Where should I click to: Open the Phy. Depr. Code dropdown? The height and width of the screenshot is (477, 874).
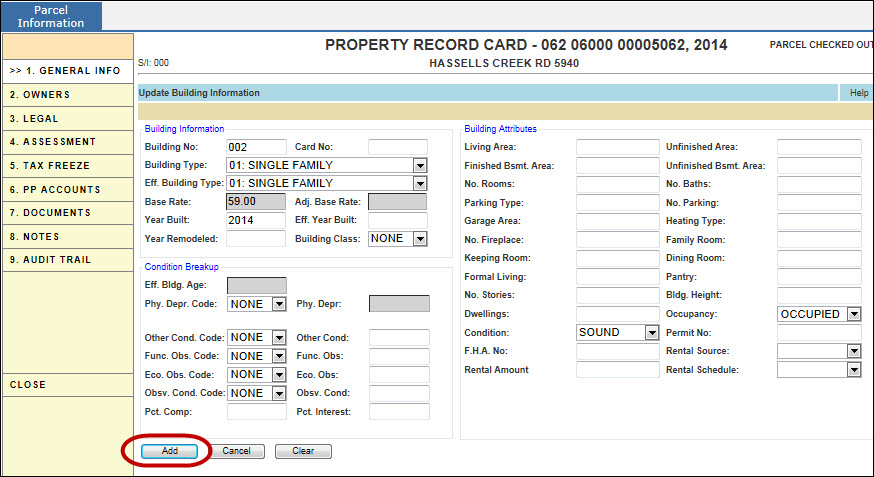(x=279, y=304)
